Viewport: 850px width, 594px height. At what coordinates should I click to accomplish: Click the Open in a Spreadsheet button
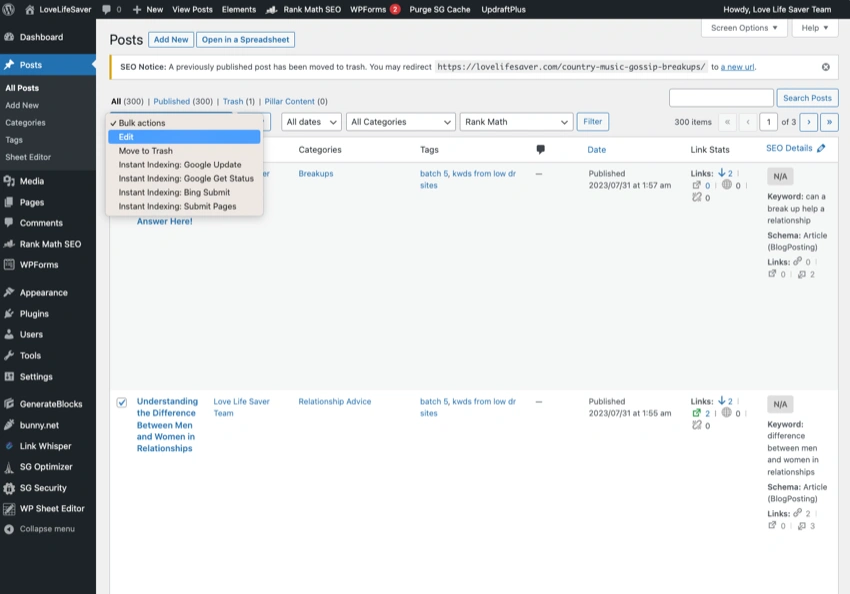click(x=246, y=40)
